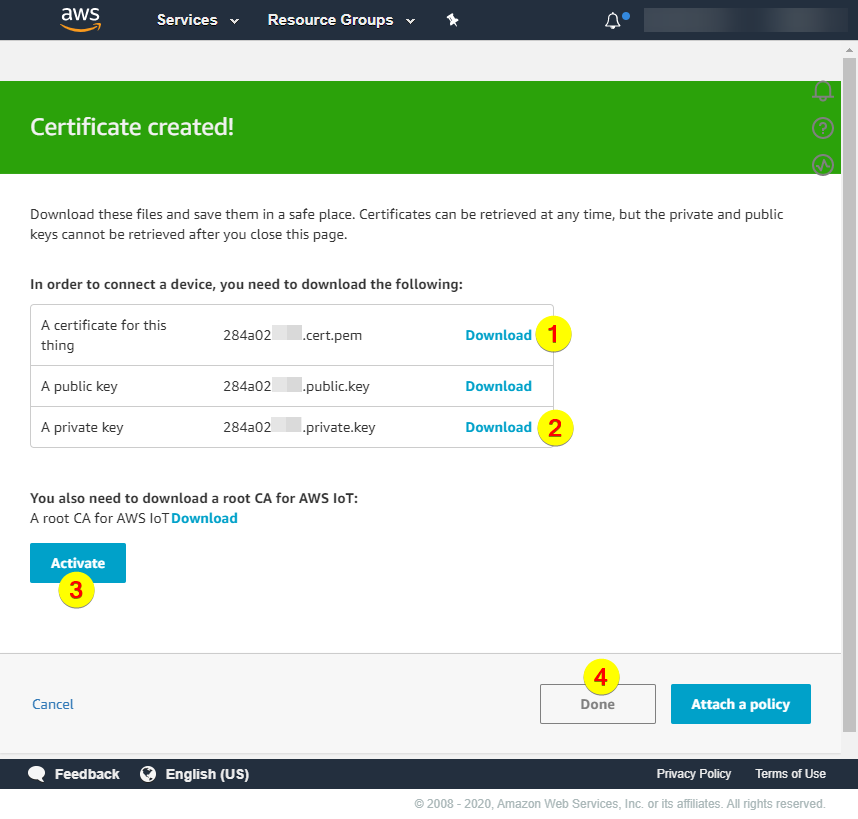Download the certificate cert.pem file

pos(498,335)
